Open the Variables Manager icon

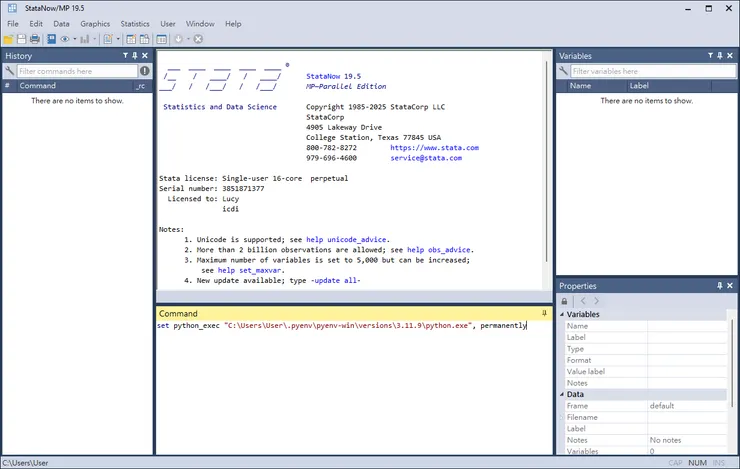[x=161, y=39]
